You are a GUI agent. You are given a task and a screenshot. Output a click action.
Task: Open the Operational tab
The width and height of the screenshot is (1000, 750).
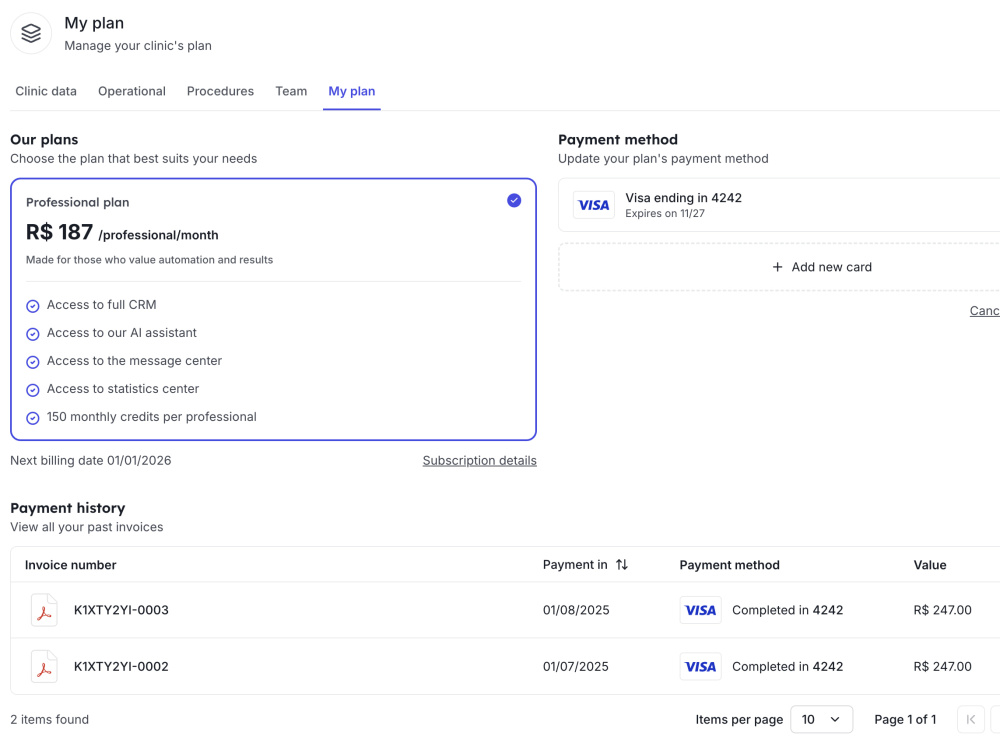(x=132, y=91)
